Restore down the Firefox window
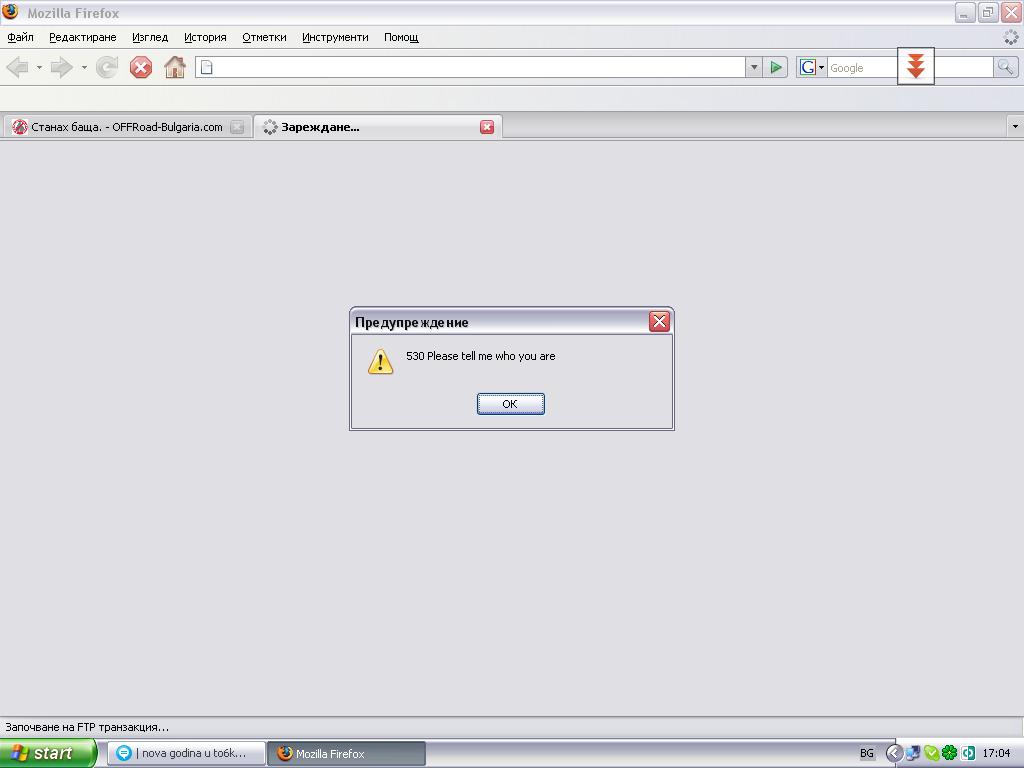 pyautogui.click(x=988, y=12)
